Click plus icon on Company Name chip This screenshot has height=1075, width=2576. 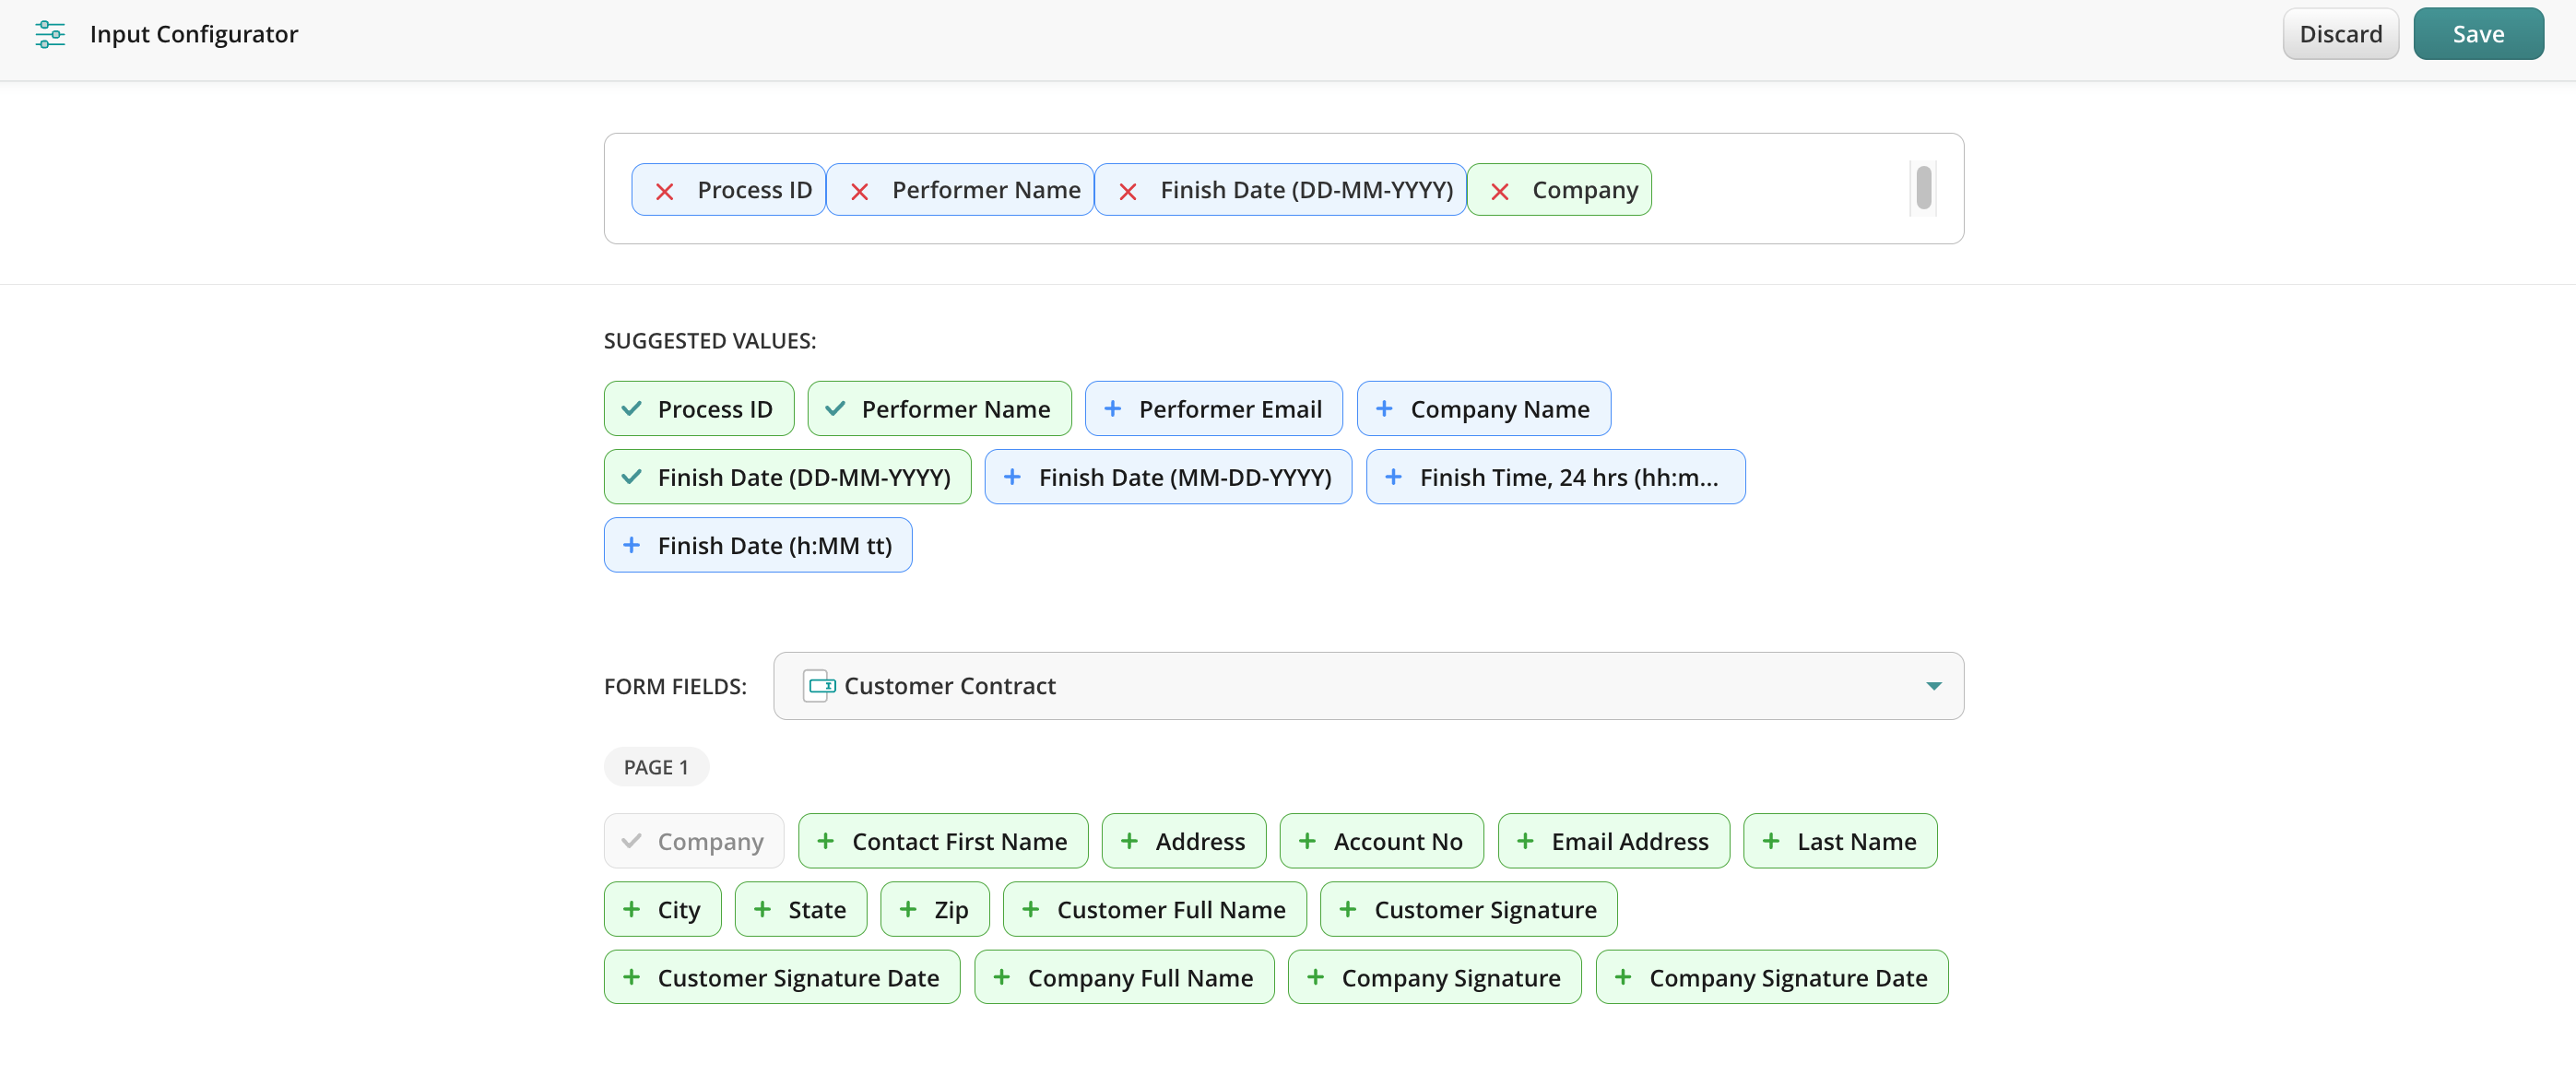[x=1384, y=409]
